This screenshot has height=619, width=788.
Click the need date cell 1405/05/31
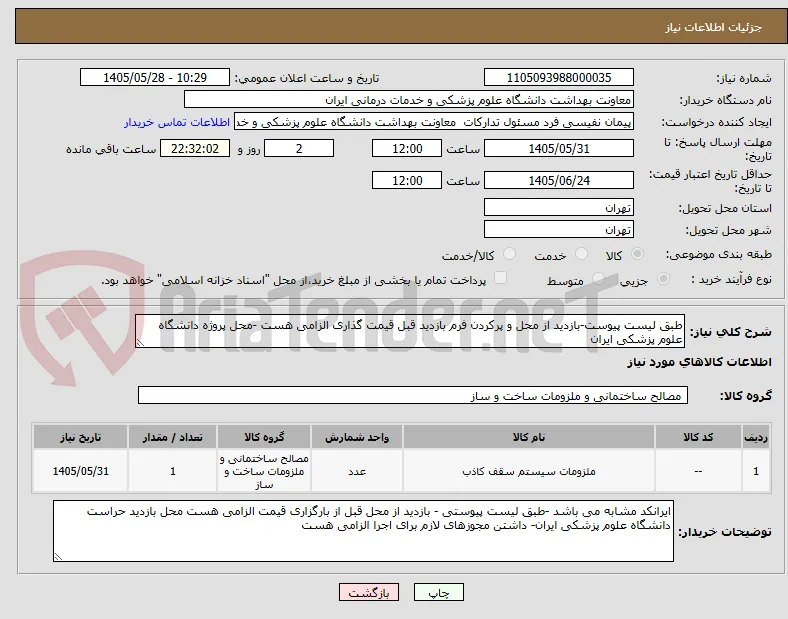[x=80, y=471]
